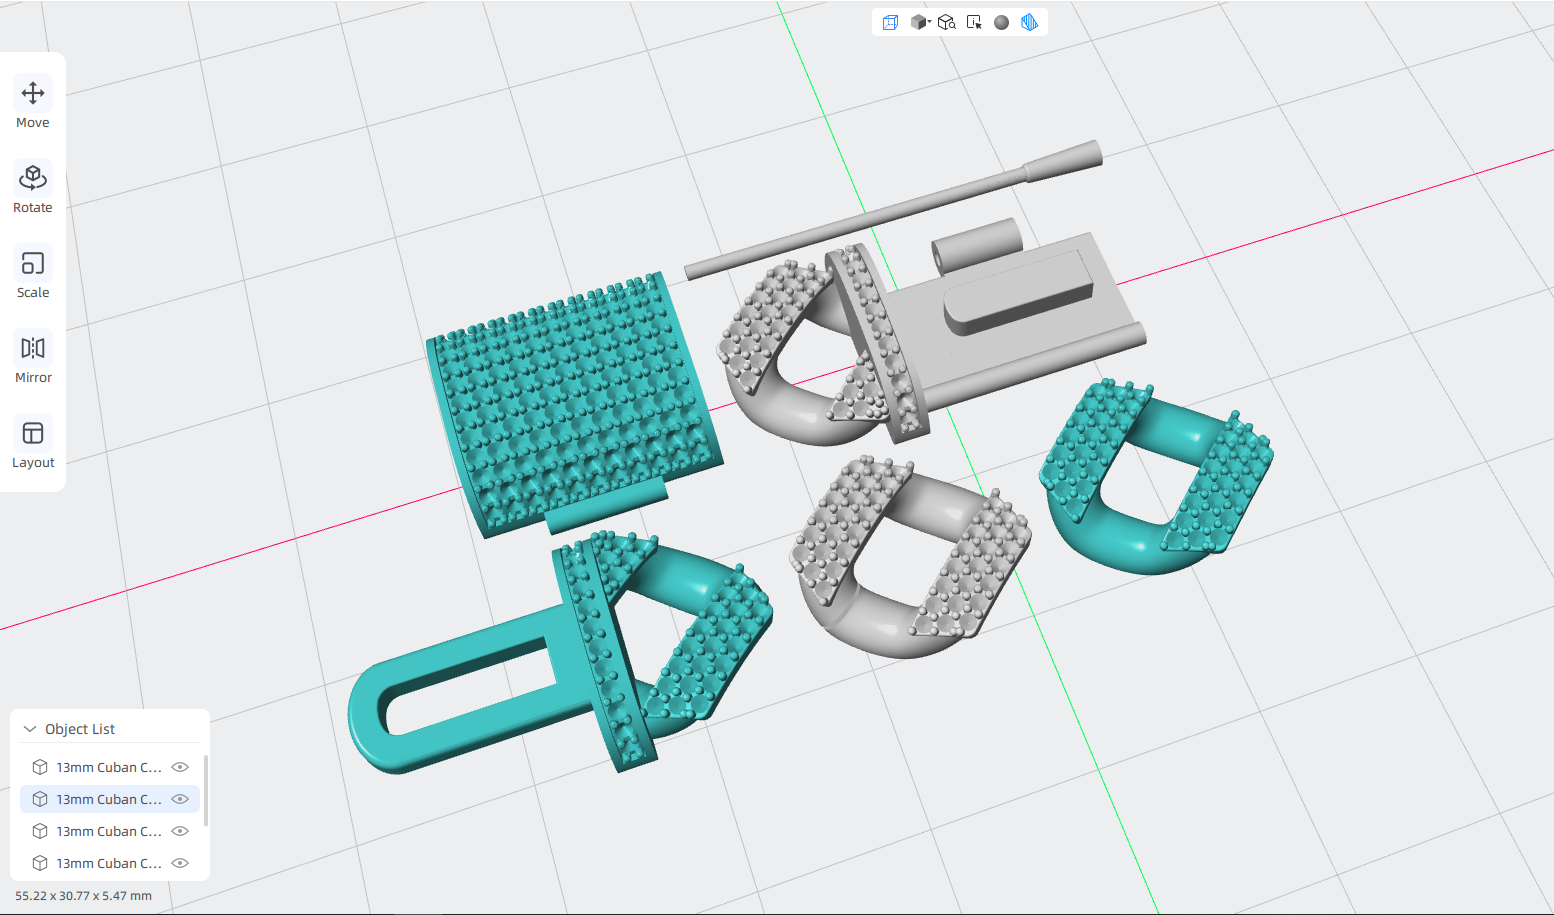1554x915 pixels.
Task: Open the Layout tool
Action: 33,444
